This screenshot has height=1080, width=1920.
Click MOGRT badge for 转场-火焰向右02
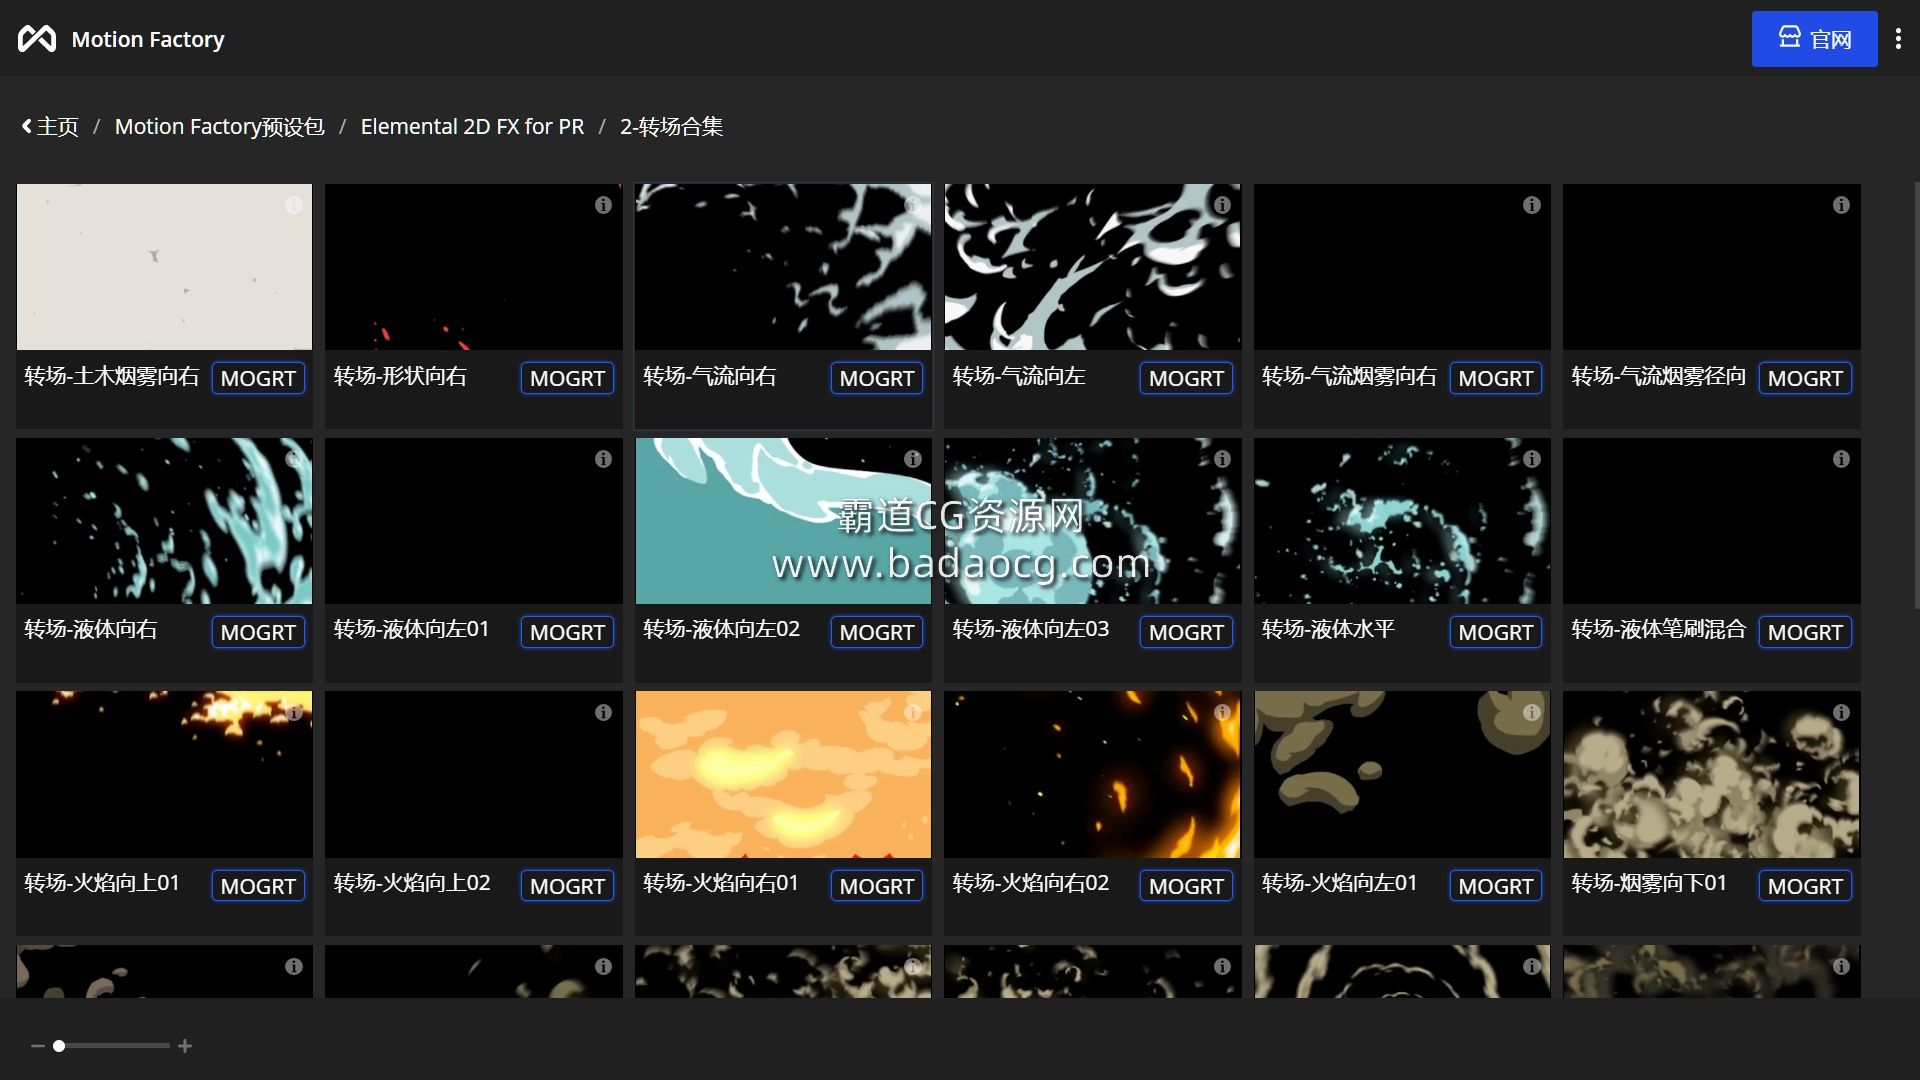click(1186, 886)
